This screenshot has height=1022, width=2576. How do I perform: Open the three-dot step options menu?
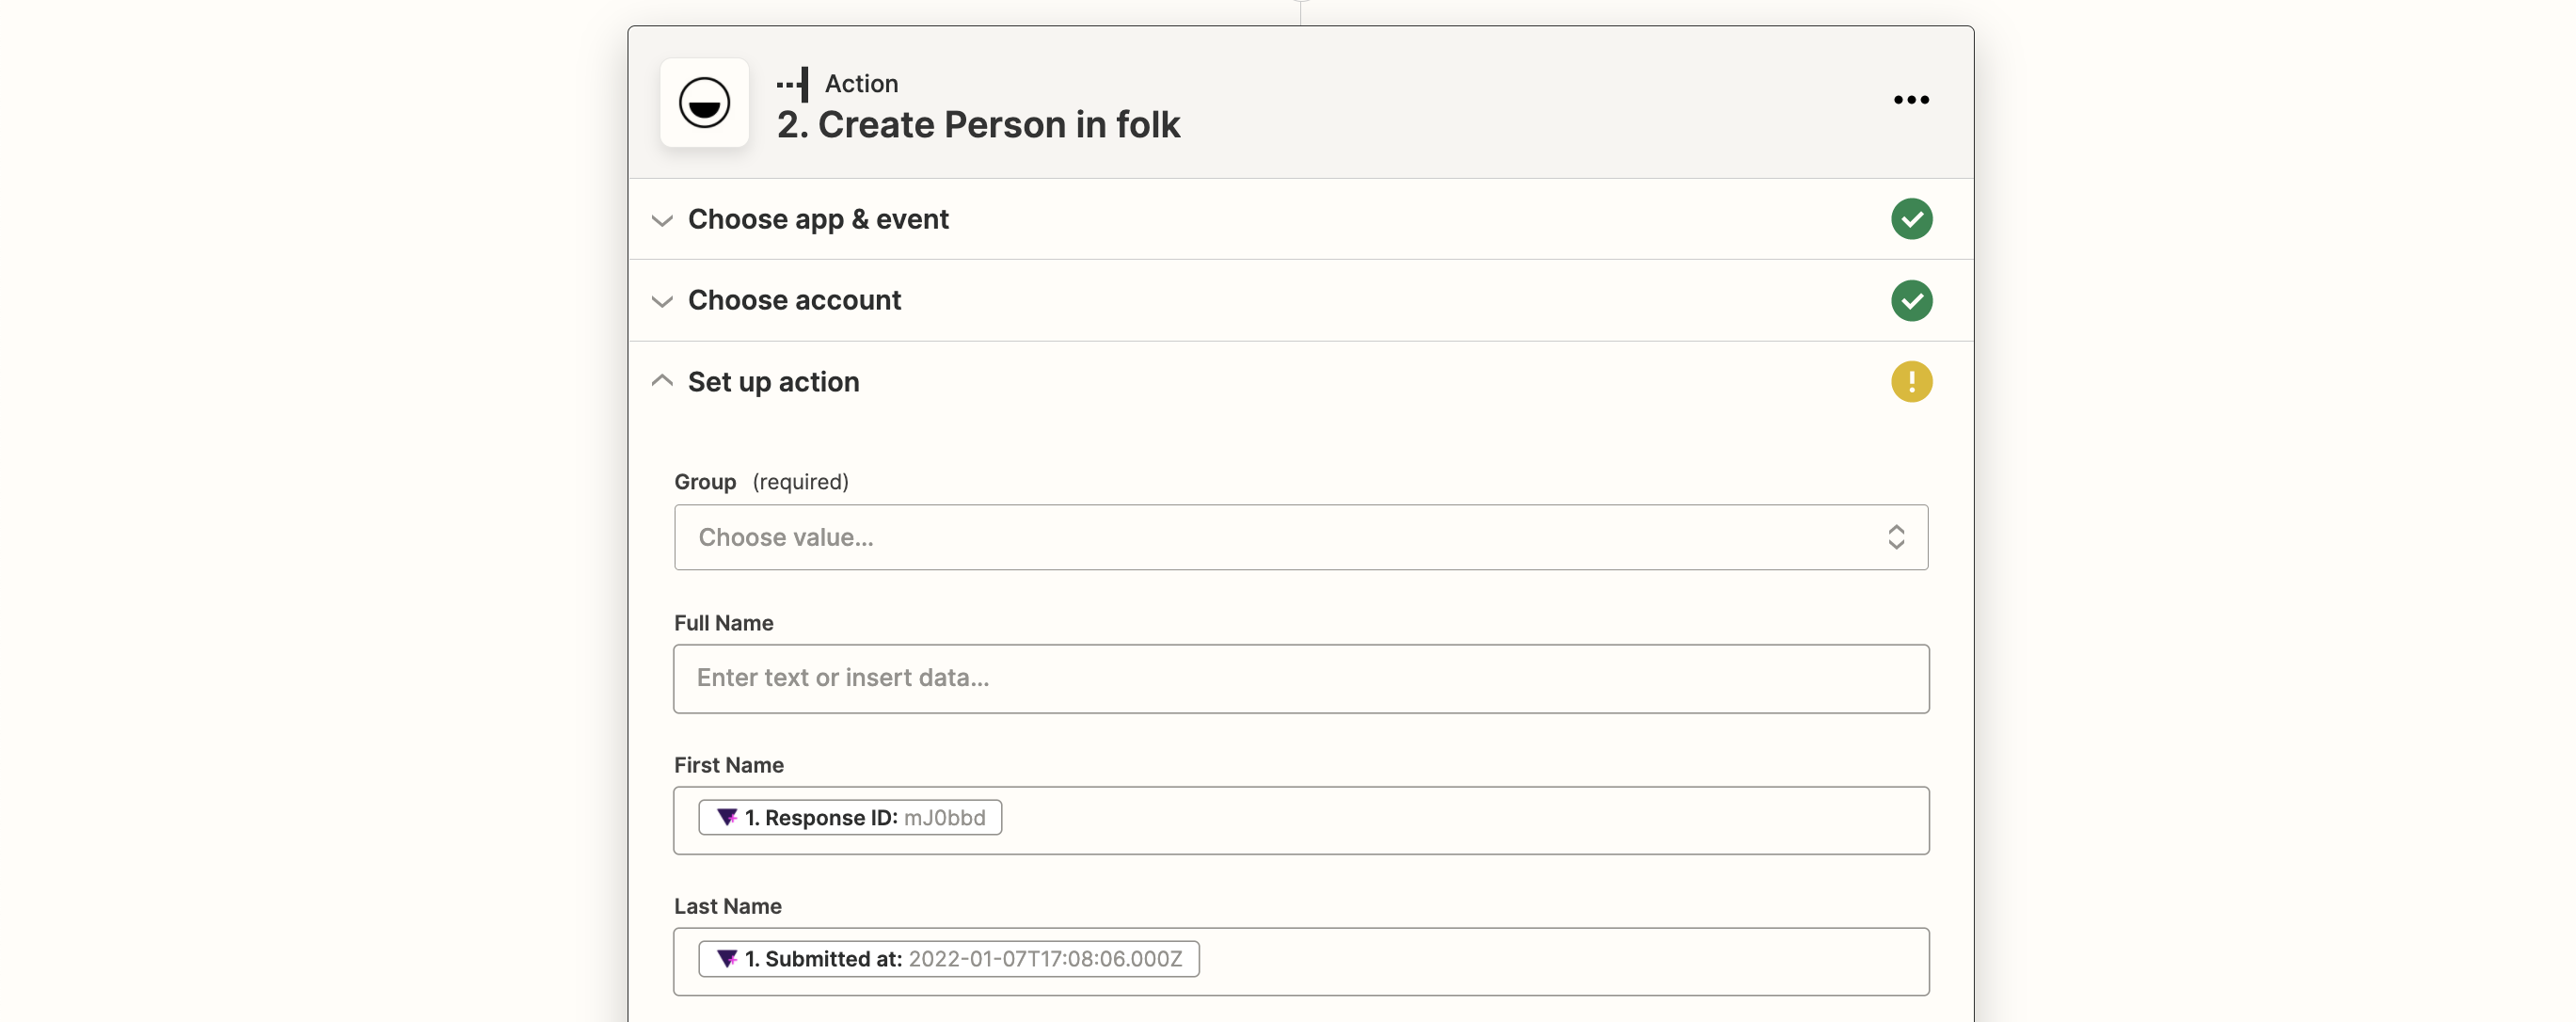[x=1911, y=100]
